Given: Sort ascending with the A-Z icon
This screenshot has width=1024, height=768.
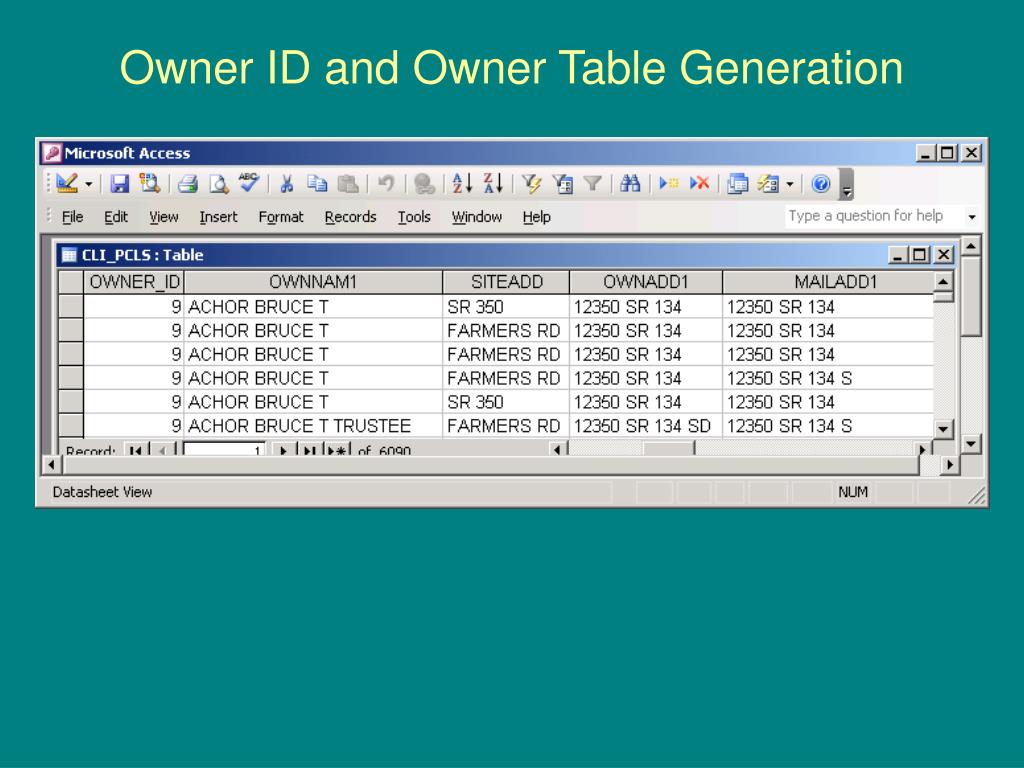Looking at the screenshot, I should point(462,184).
